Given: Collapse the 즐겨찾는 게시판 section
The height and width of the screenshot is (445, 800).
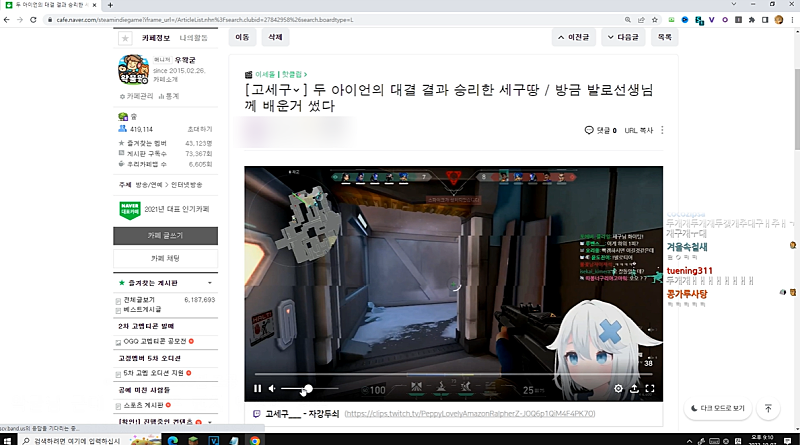Looking at the screenshot, I should tap(210, 283).
